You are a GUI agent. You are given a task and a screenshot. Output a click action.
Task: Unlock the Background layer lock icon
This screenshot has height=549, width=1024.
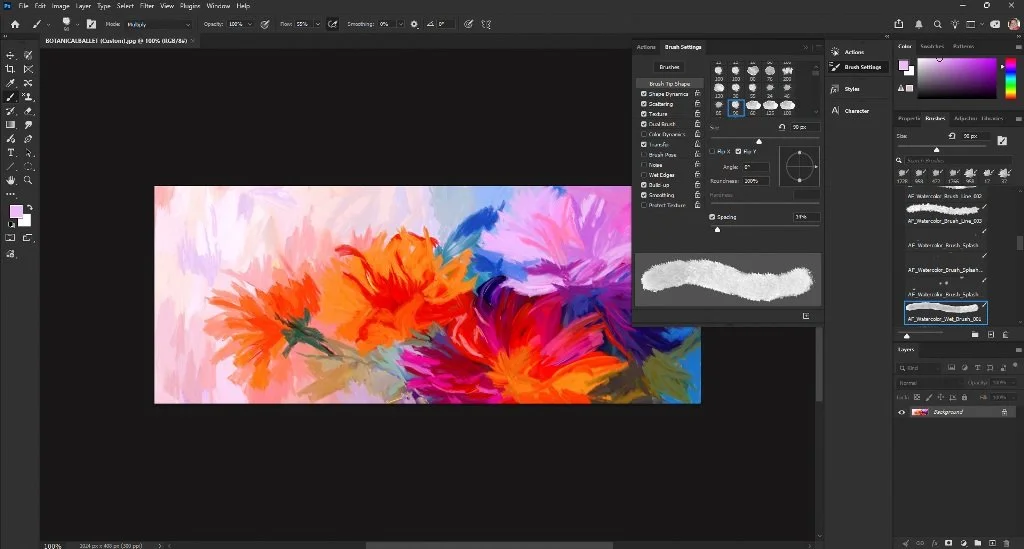1004,413
